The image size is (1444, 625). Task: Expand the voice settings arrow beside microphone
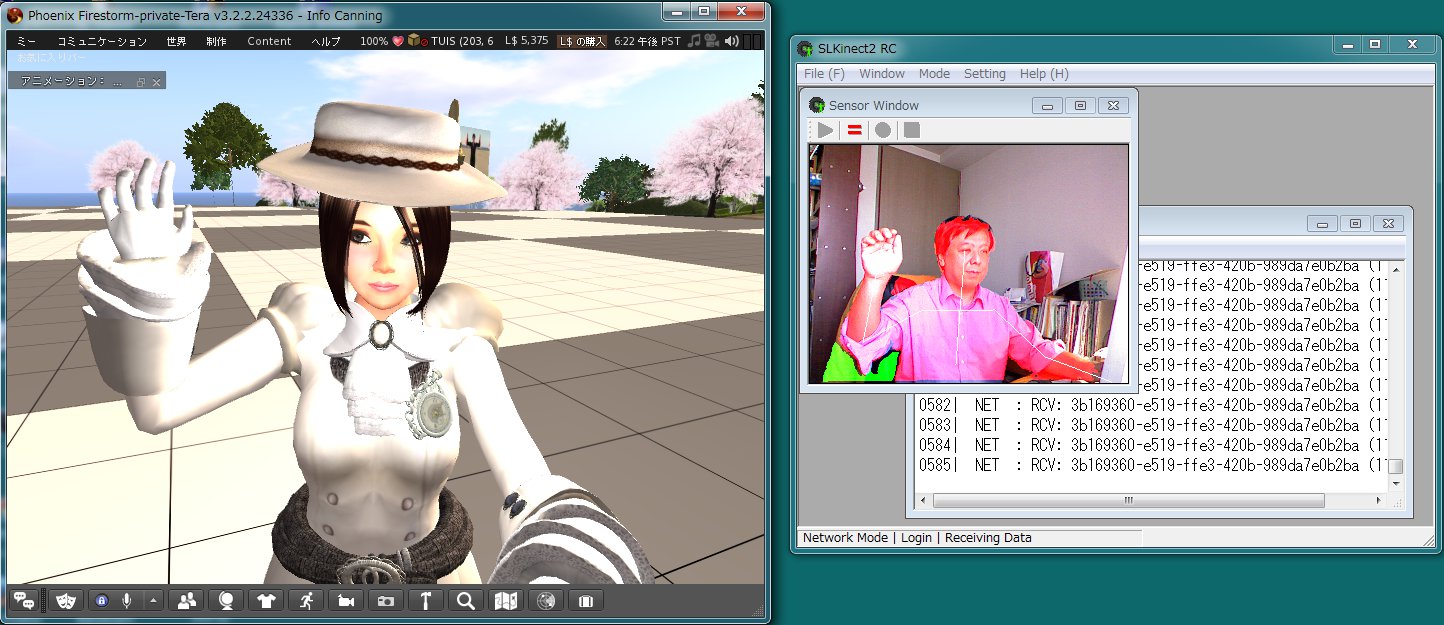coord(153,600)
